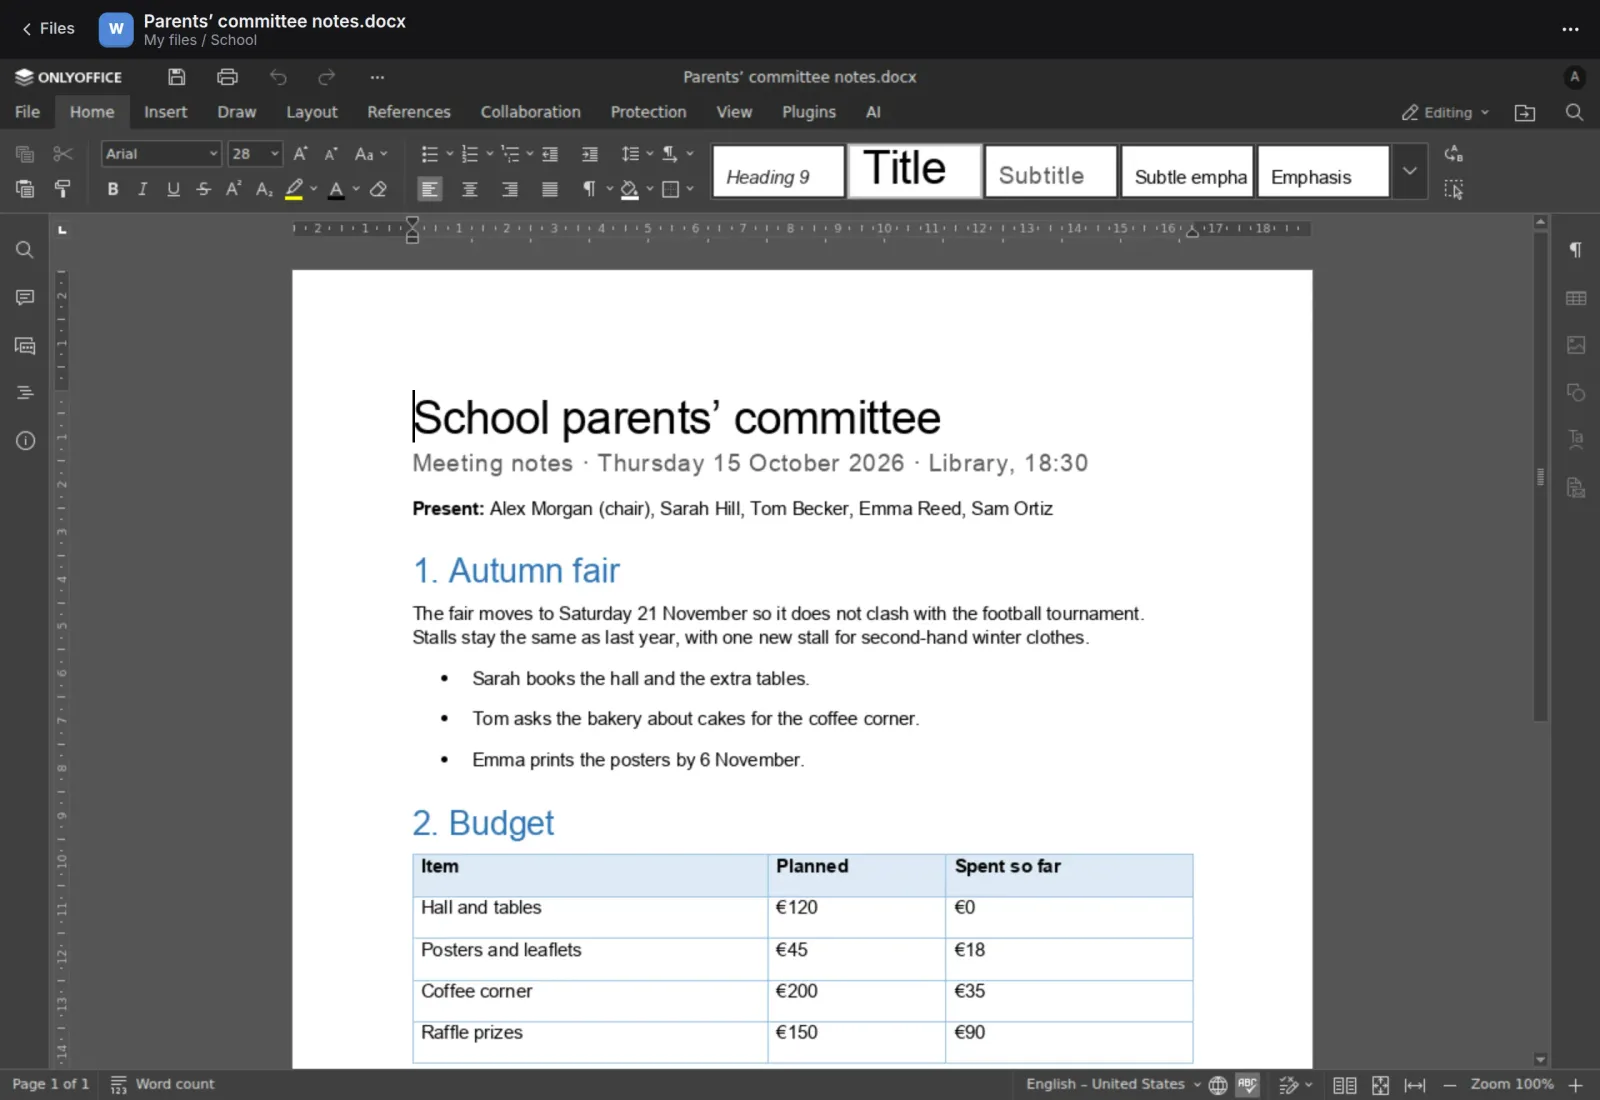Image resolution: width=1600 pixels, height=1100 pixels.
Task: Click the zoom in plus button
Action: tap(1576, 1085)
